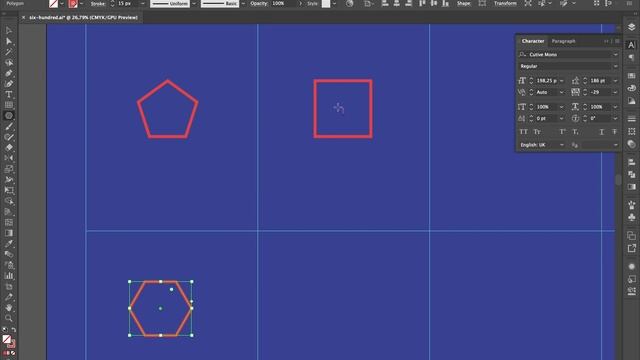
Task: Open the tracking -29 dropdown
Action: 615,92
